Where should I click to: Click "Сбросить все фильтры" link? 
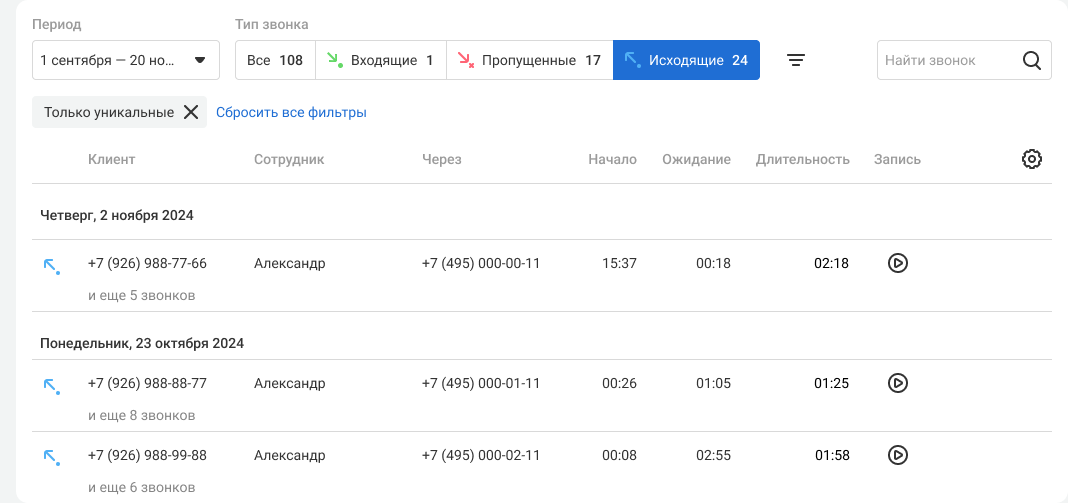(291, 112)
